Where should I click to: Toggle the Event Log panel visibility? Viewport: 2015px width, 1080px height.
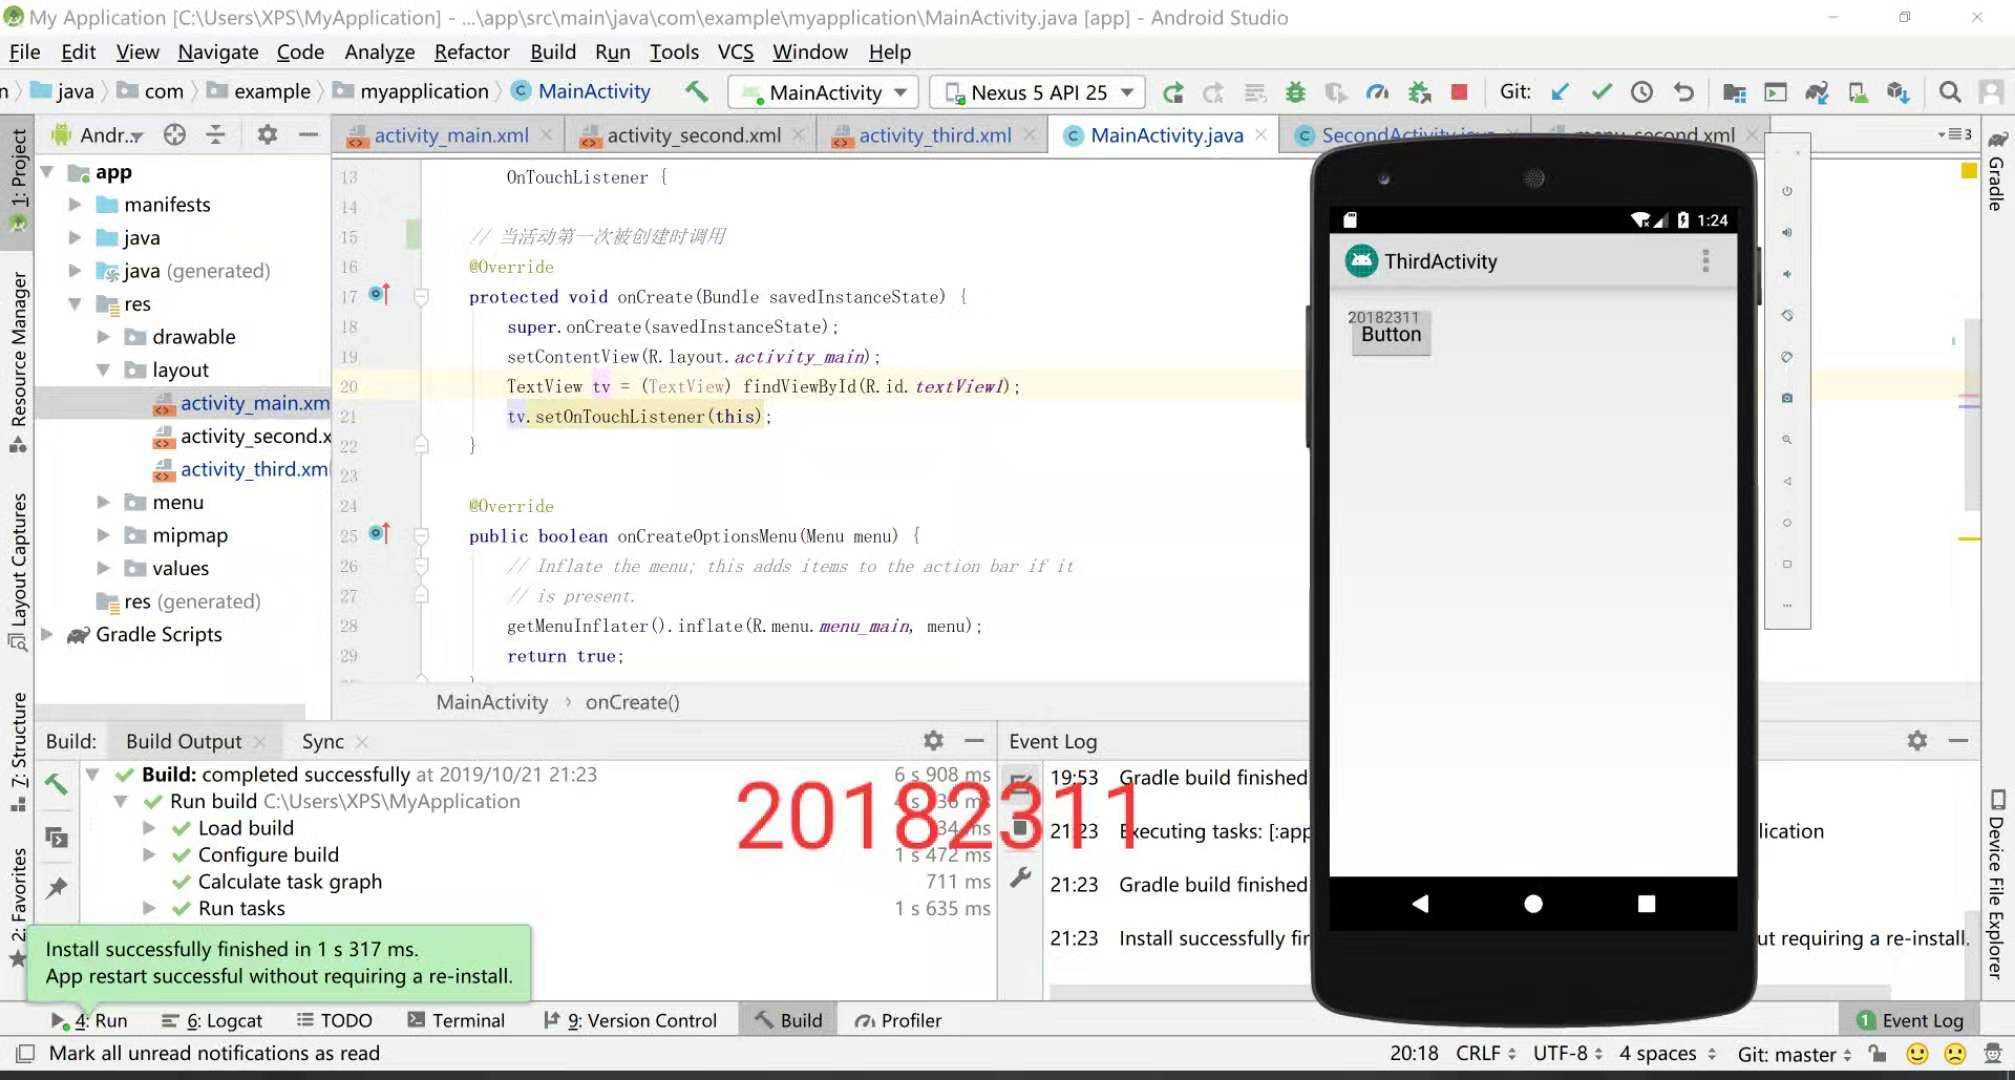point(1908,1019)
